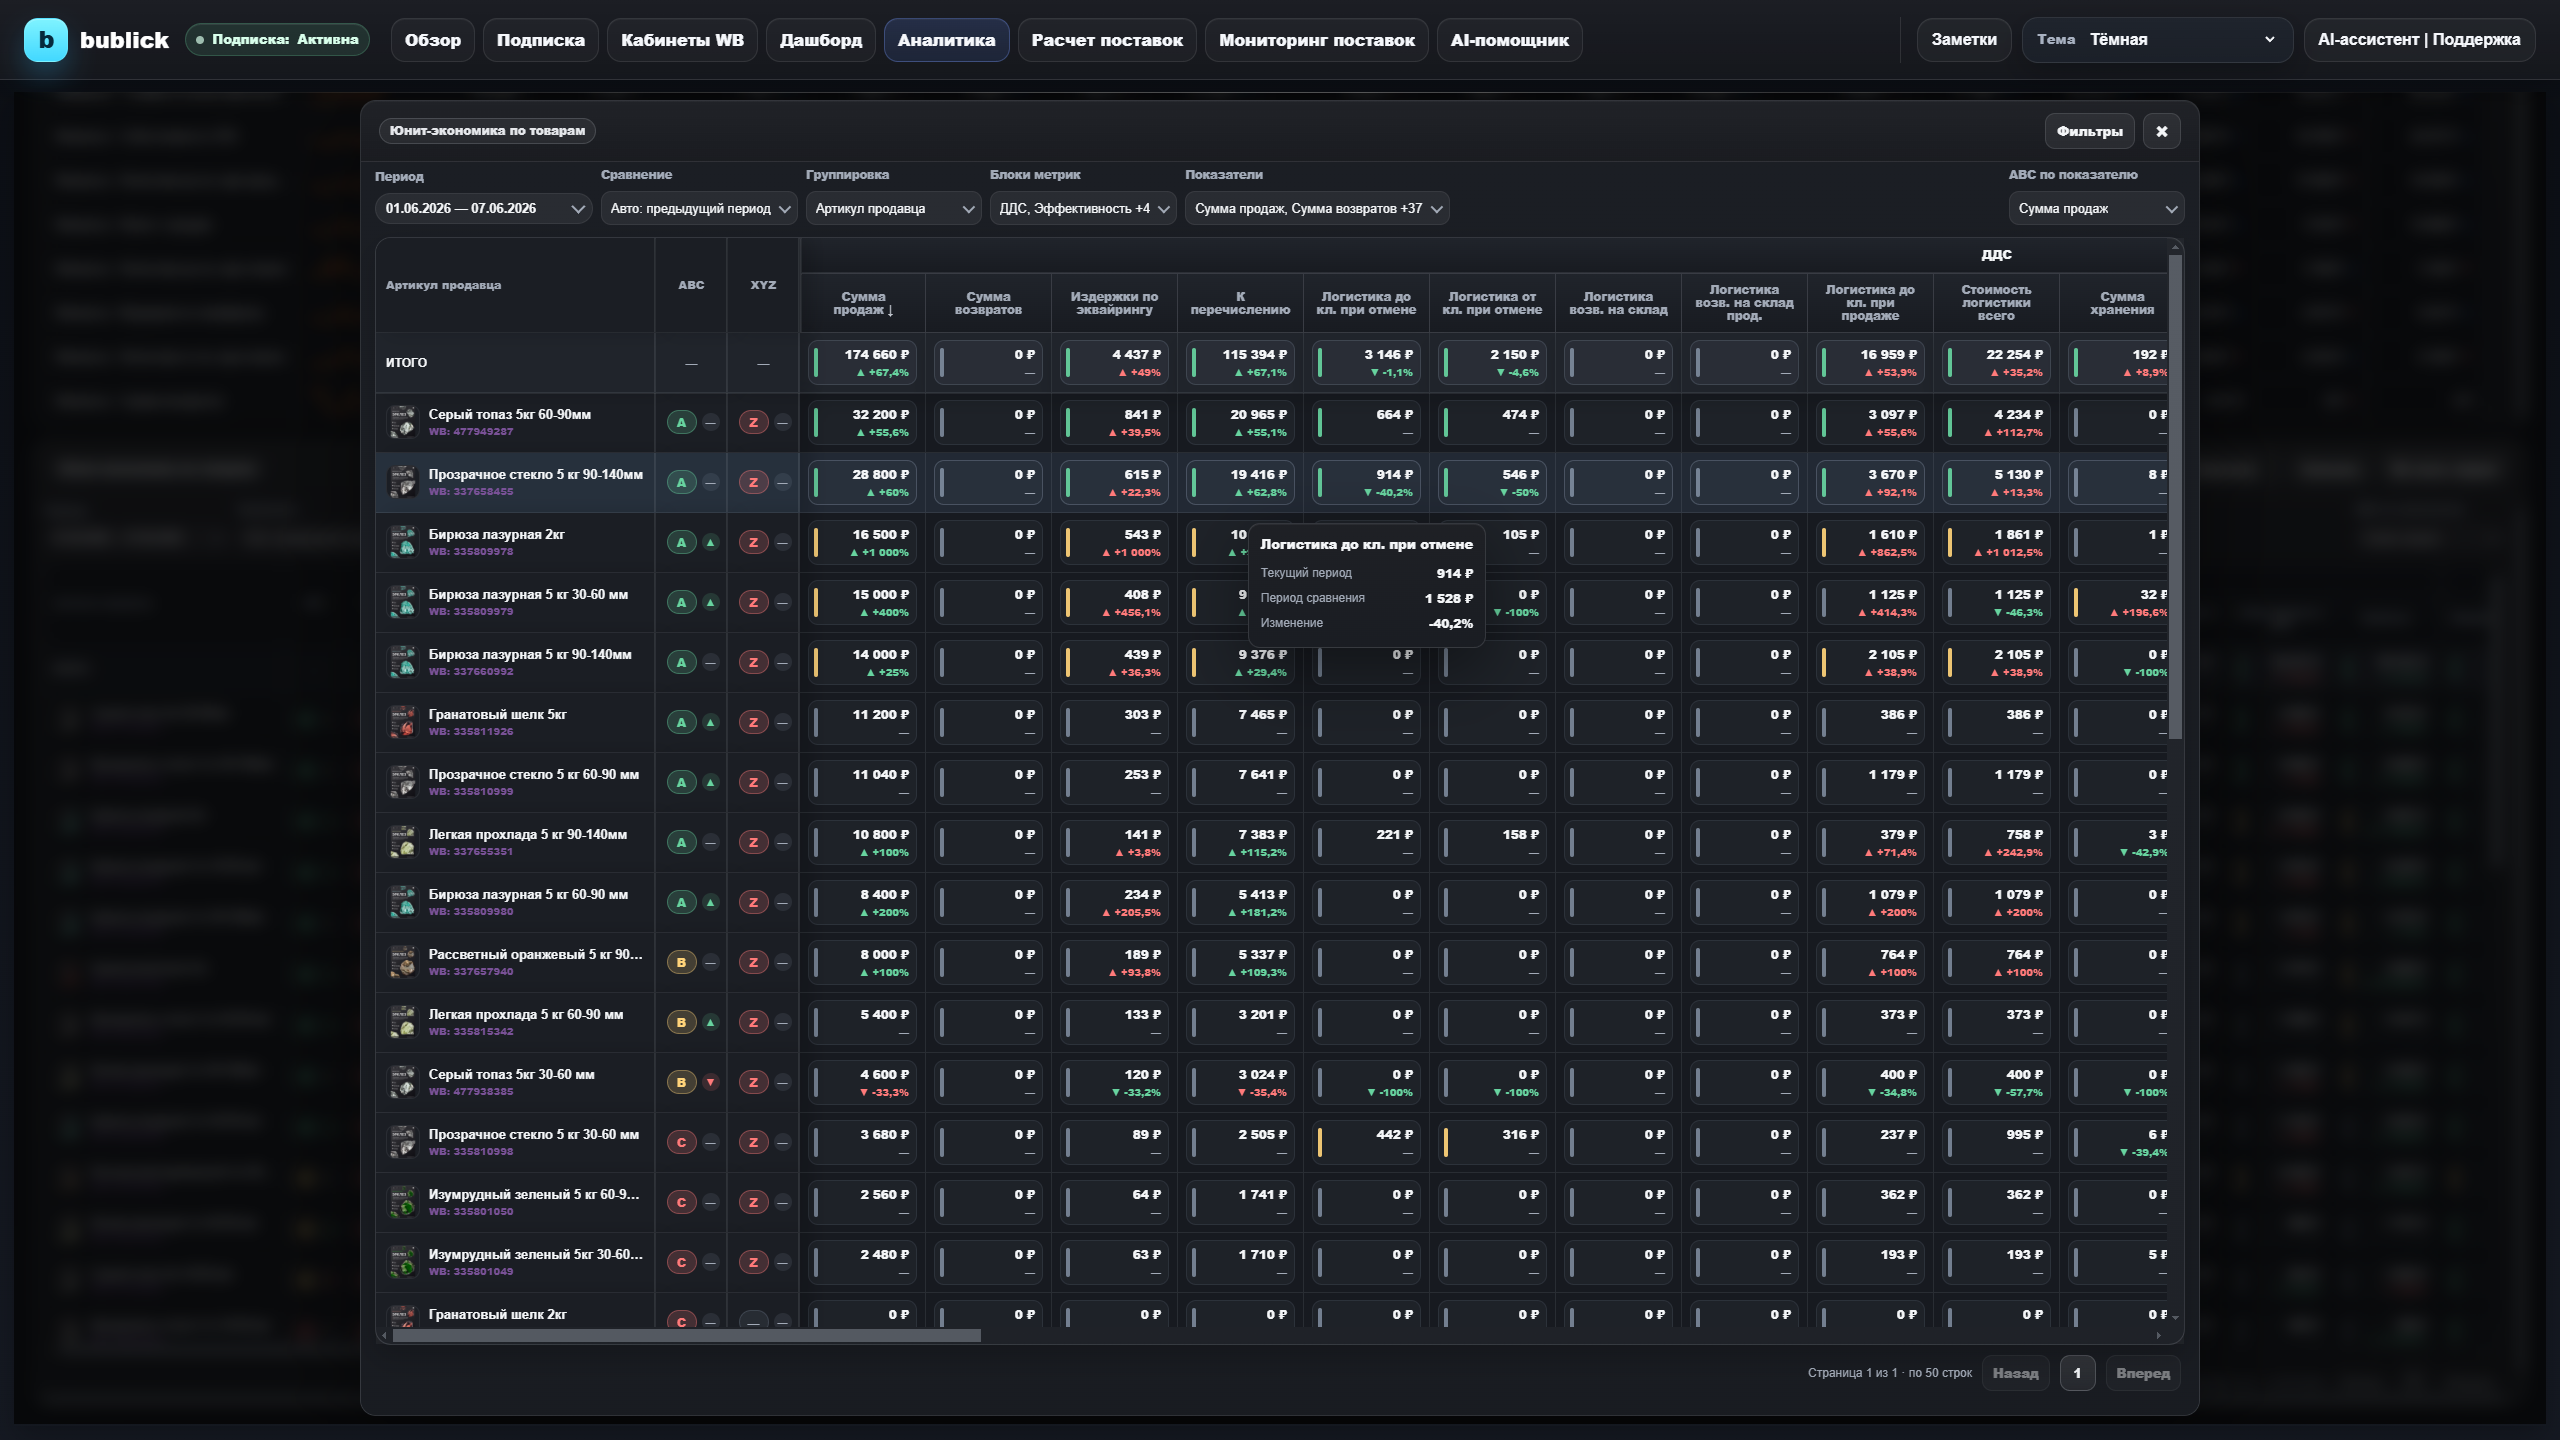Click the Фильтры button
The height and width of the screenshot is (1440, 2560).
click(2089, 131)
